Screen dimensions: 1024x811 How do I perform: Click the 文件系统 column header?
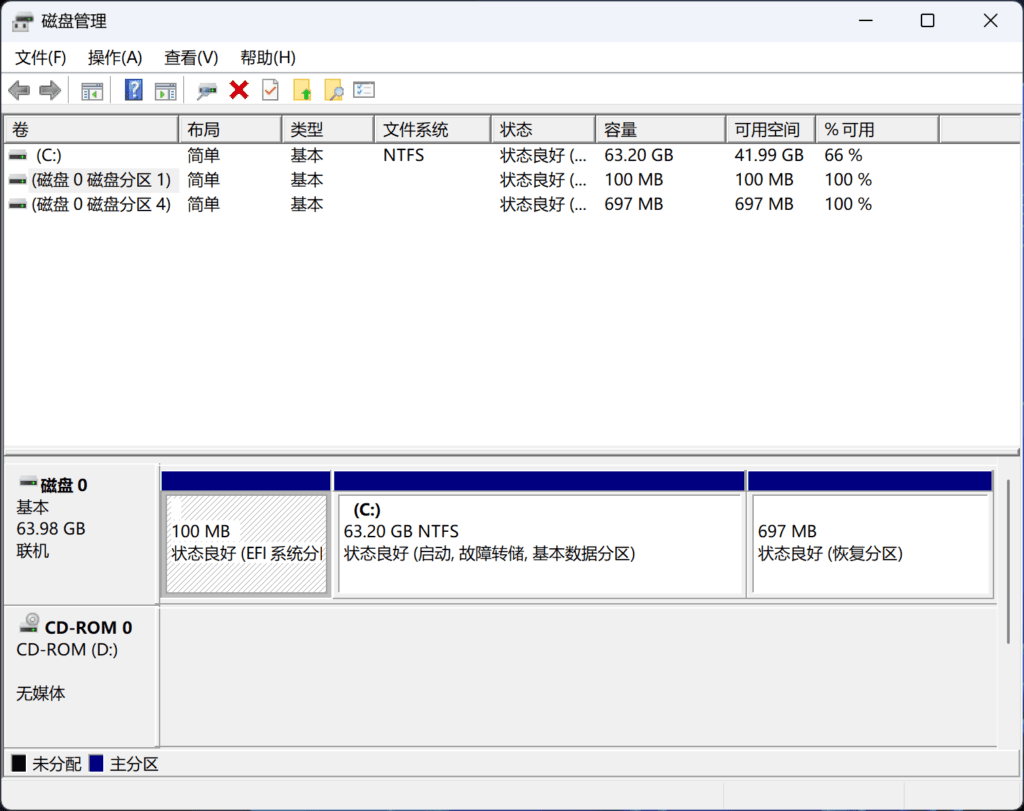pyautogui.click(x=432, y=130)
